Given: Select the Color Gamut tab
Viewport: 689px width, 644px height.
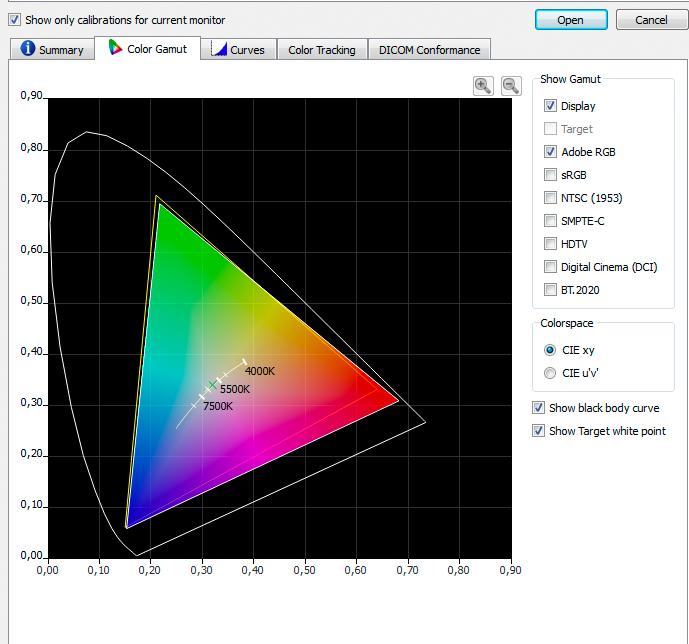Looking at the screenshot, I should pos(148,48).
